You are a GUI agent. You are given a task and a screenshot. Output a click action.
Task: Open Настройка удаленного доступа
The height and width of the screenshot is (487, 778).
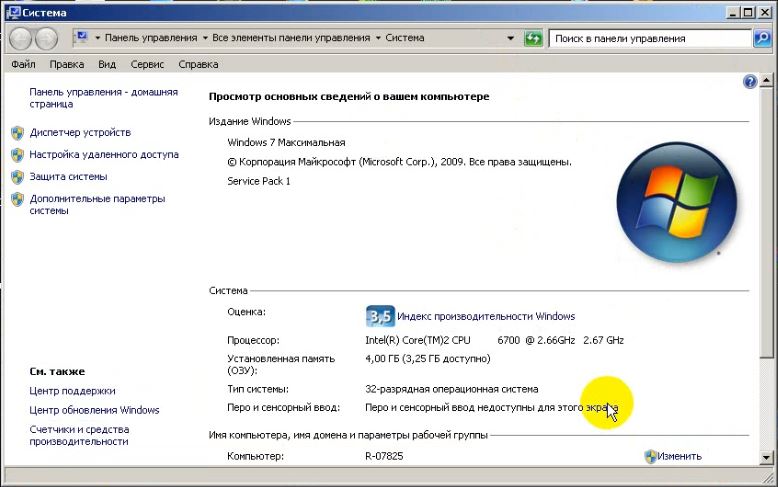[x=104, y=155]
